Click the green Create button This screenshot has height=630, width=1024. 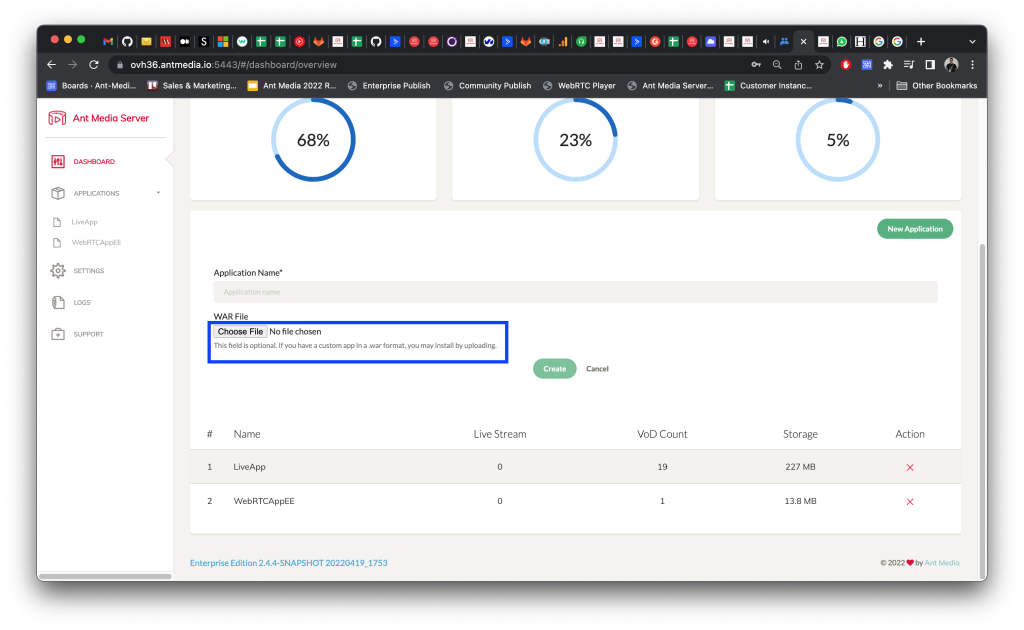tap(554, 369)
